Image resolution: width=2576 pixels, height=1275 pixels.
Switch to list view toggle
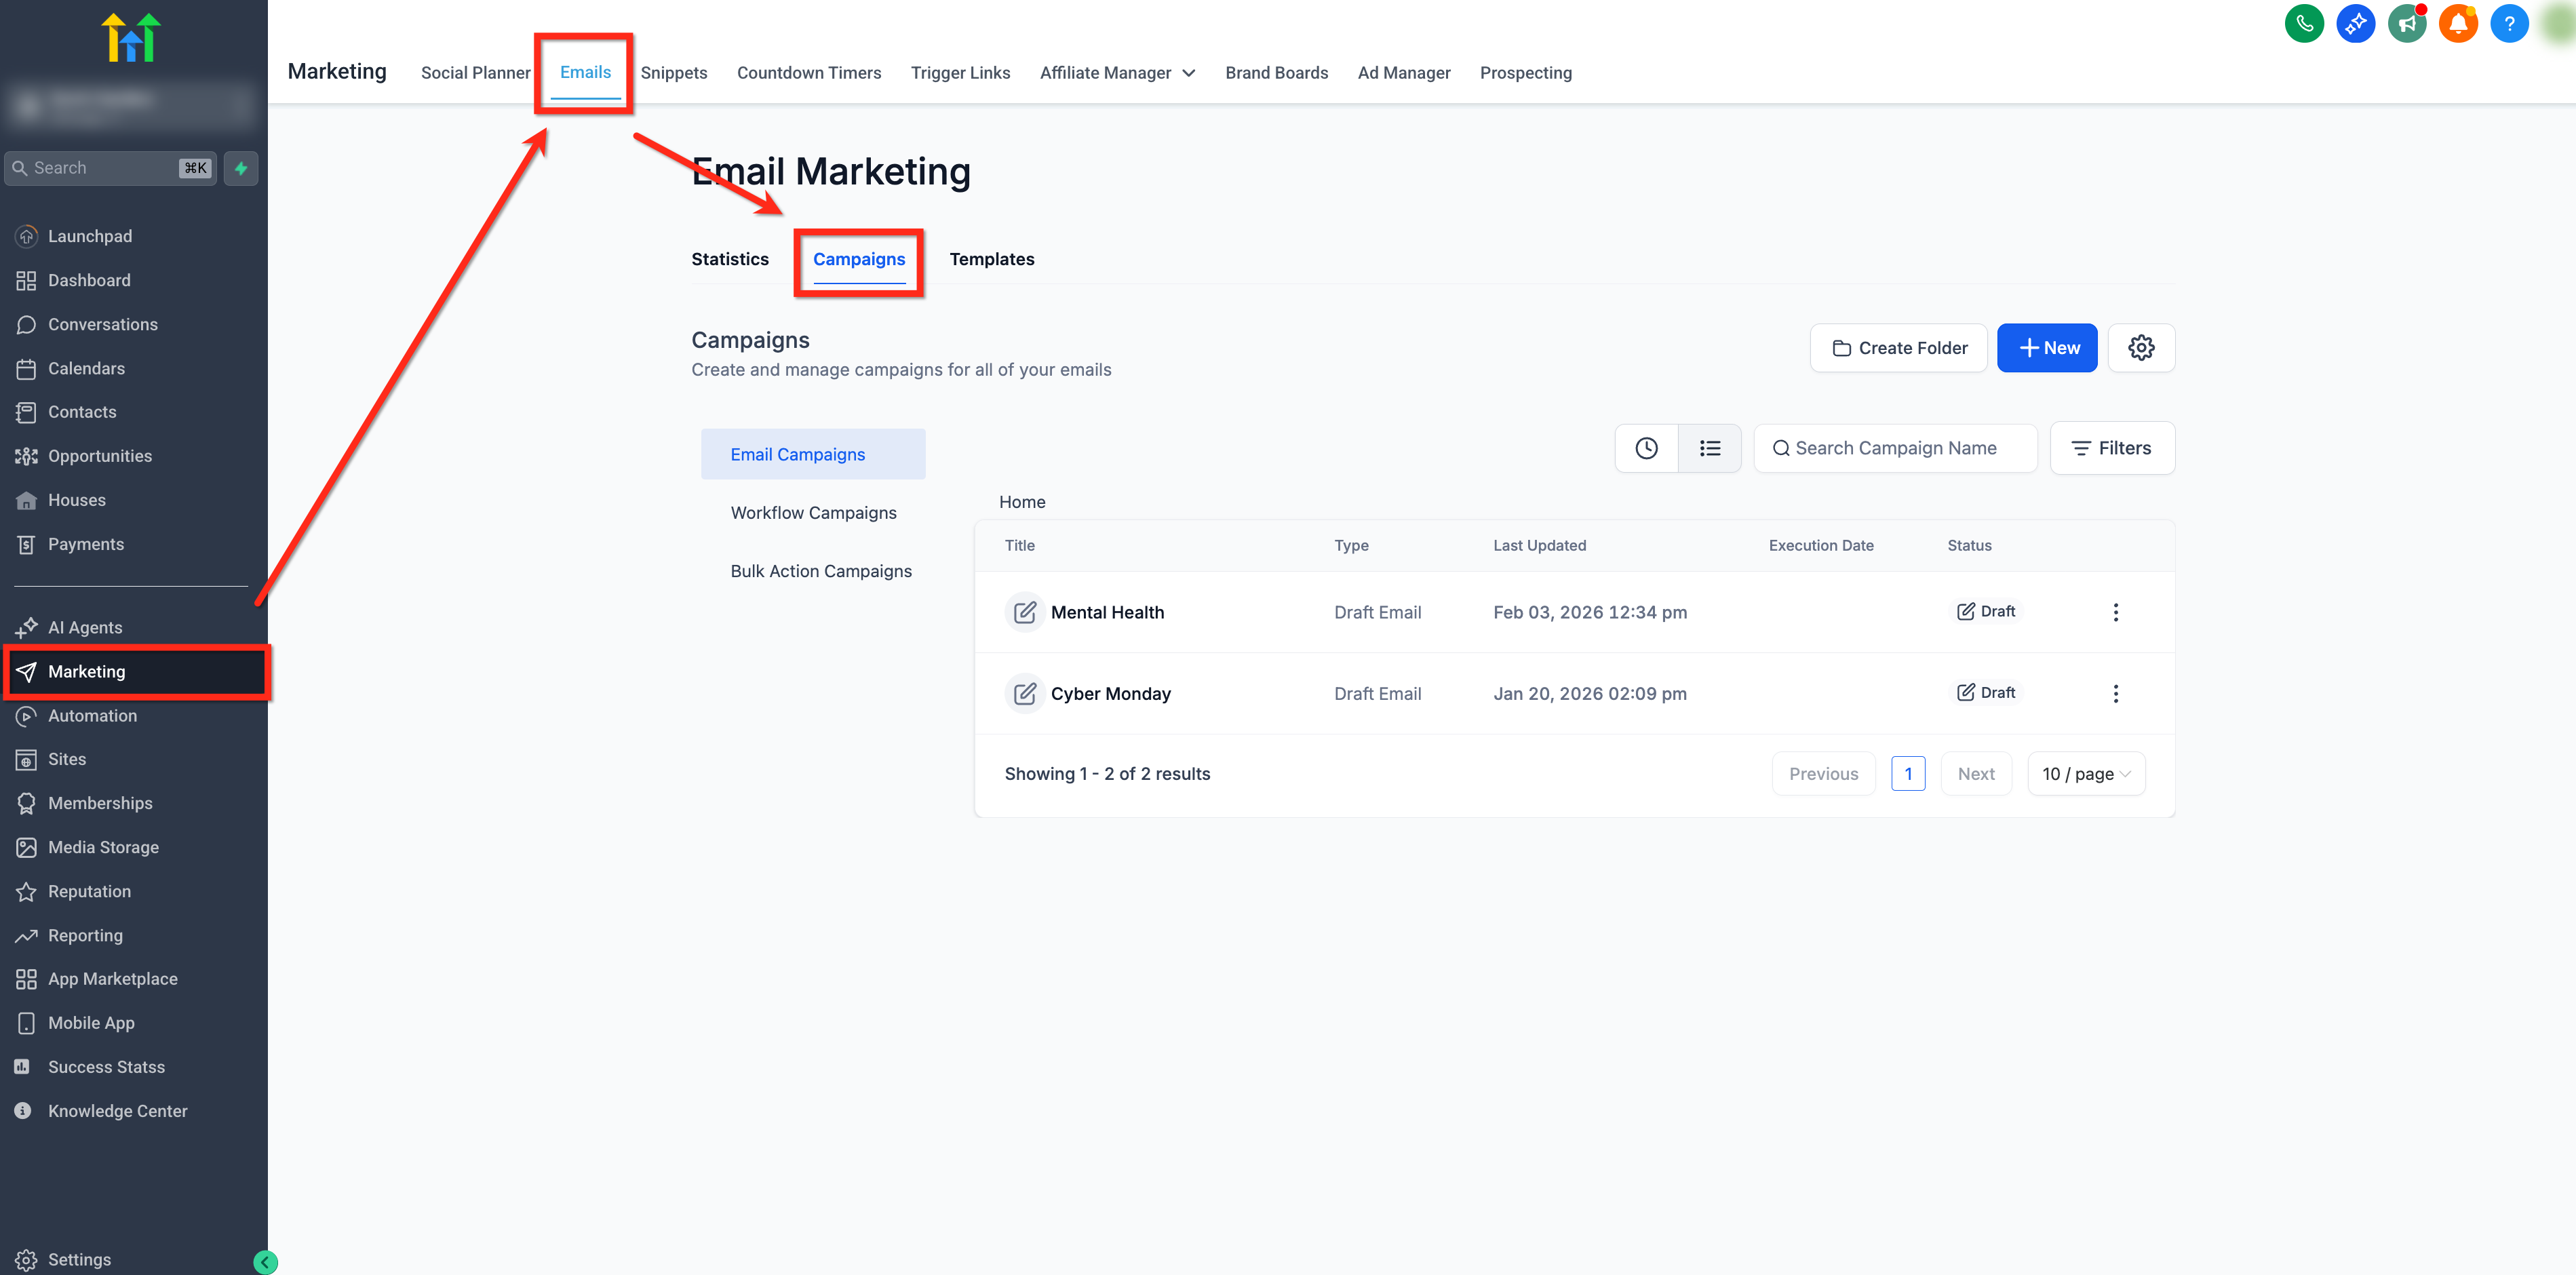[1709, 448]
